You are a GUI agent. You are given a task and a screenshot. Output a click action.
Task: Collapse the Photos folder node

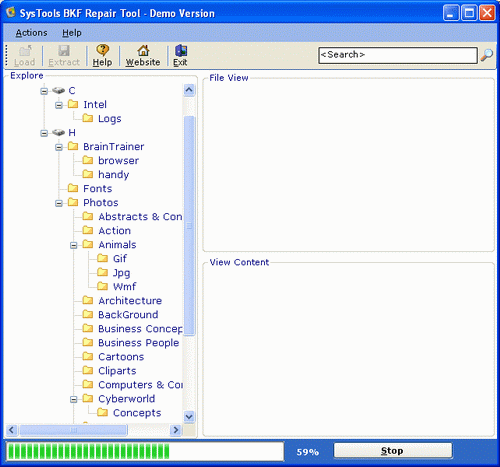59,203
